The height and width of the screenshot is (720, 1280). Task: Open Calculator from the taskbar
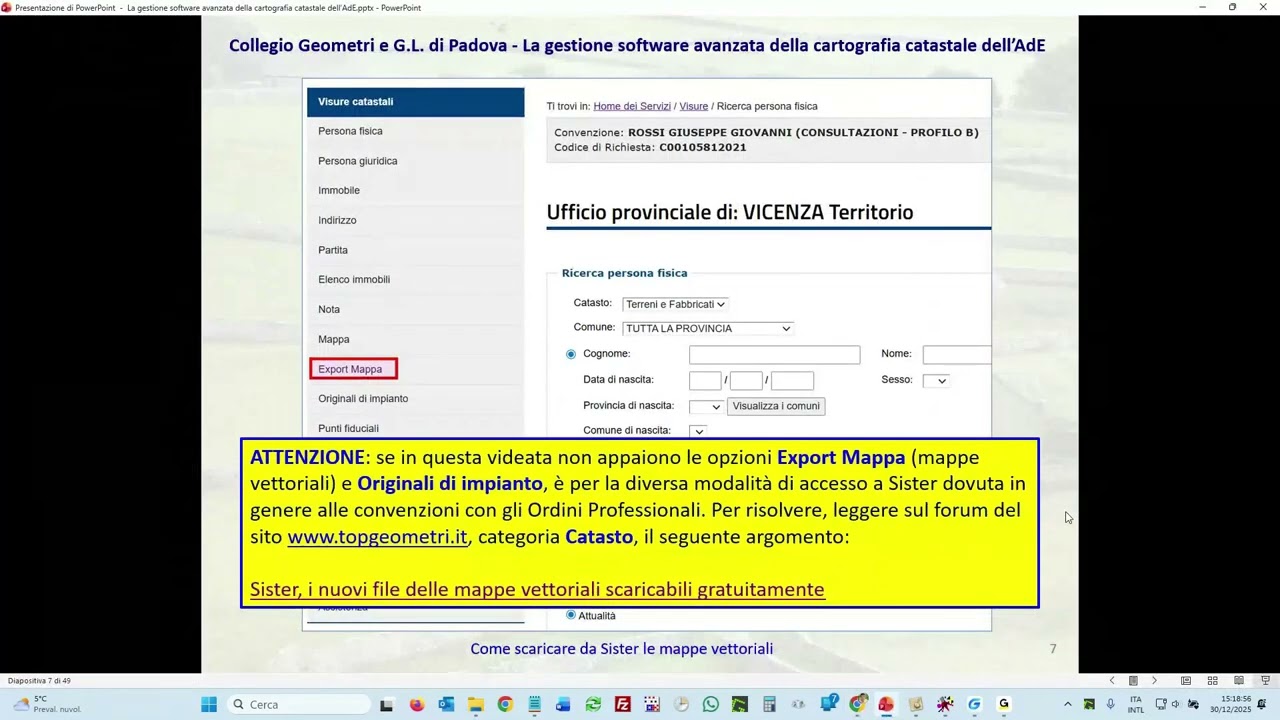[769, 704]
